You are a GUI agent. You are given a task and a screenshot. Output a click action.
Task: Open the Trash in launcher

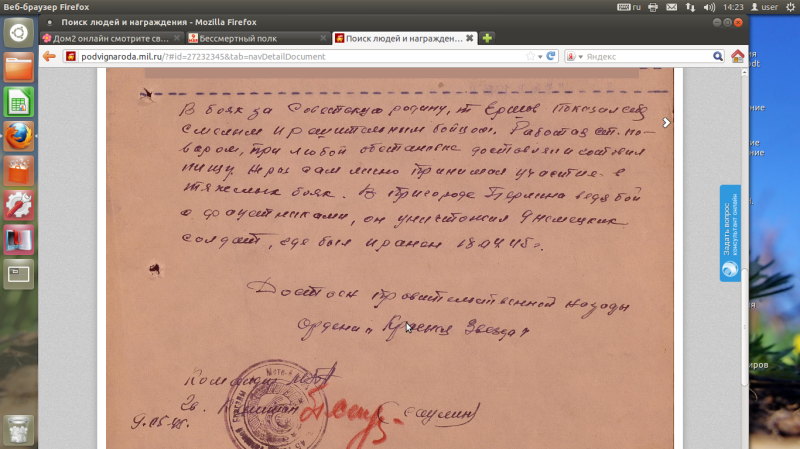19,429
